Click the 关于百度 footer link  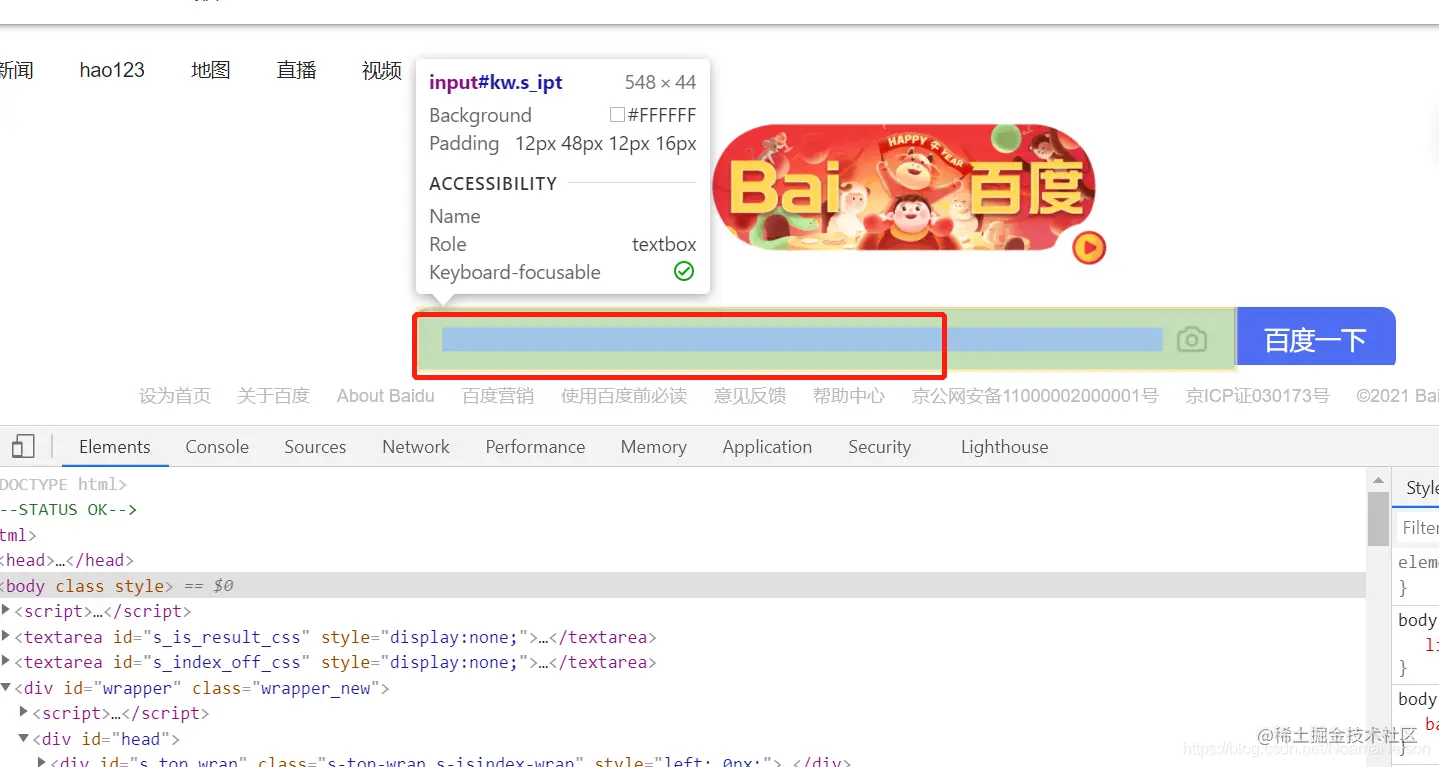274,396
